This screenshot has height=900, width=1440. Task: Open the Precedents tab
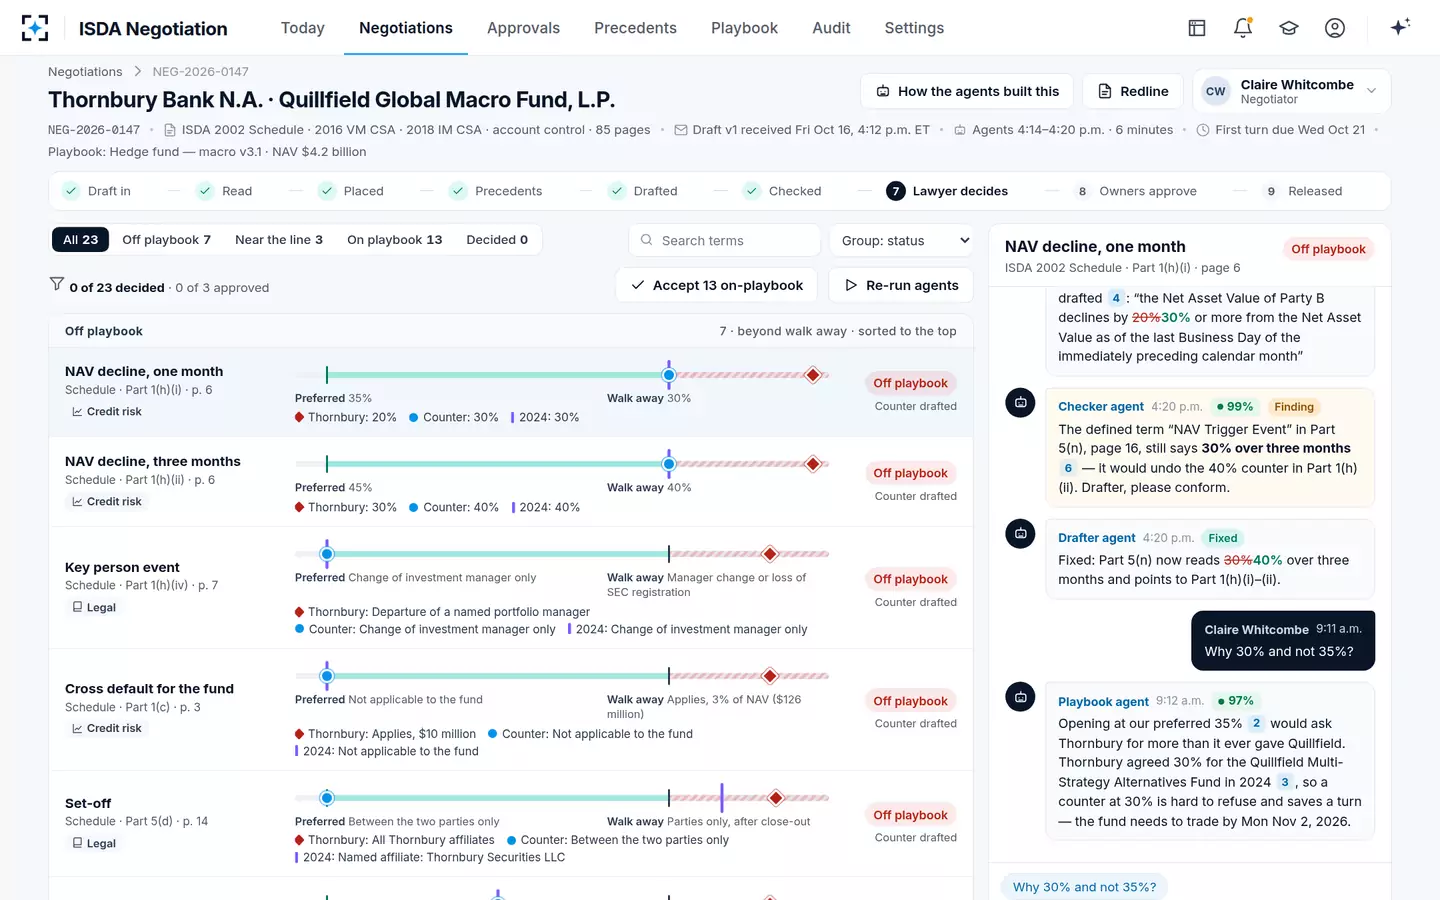635,28
